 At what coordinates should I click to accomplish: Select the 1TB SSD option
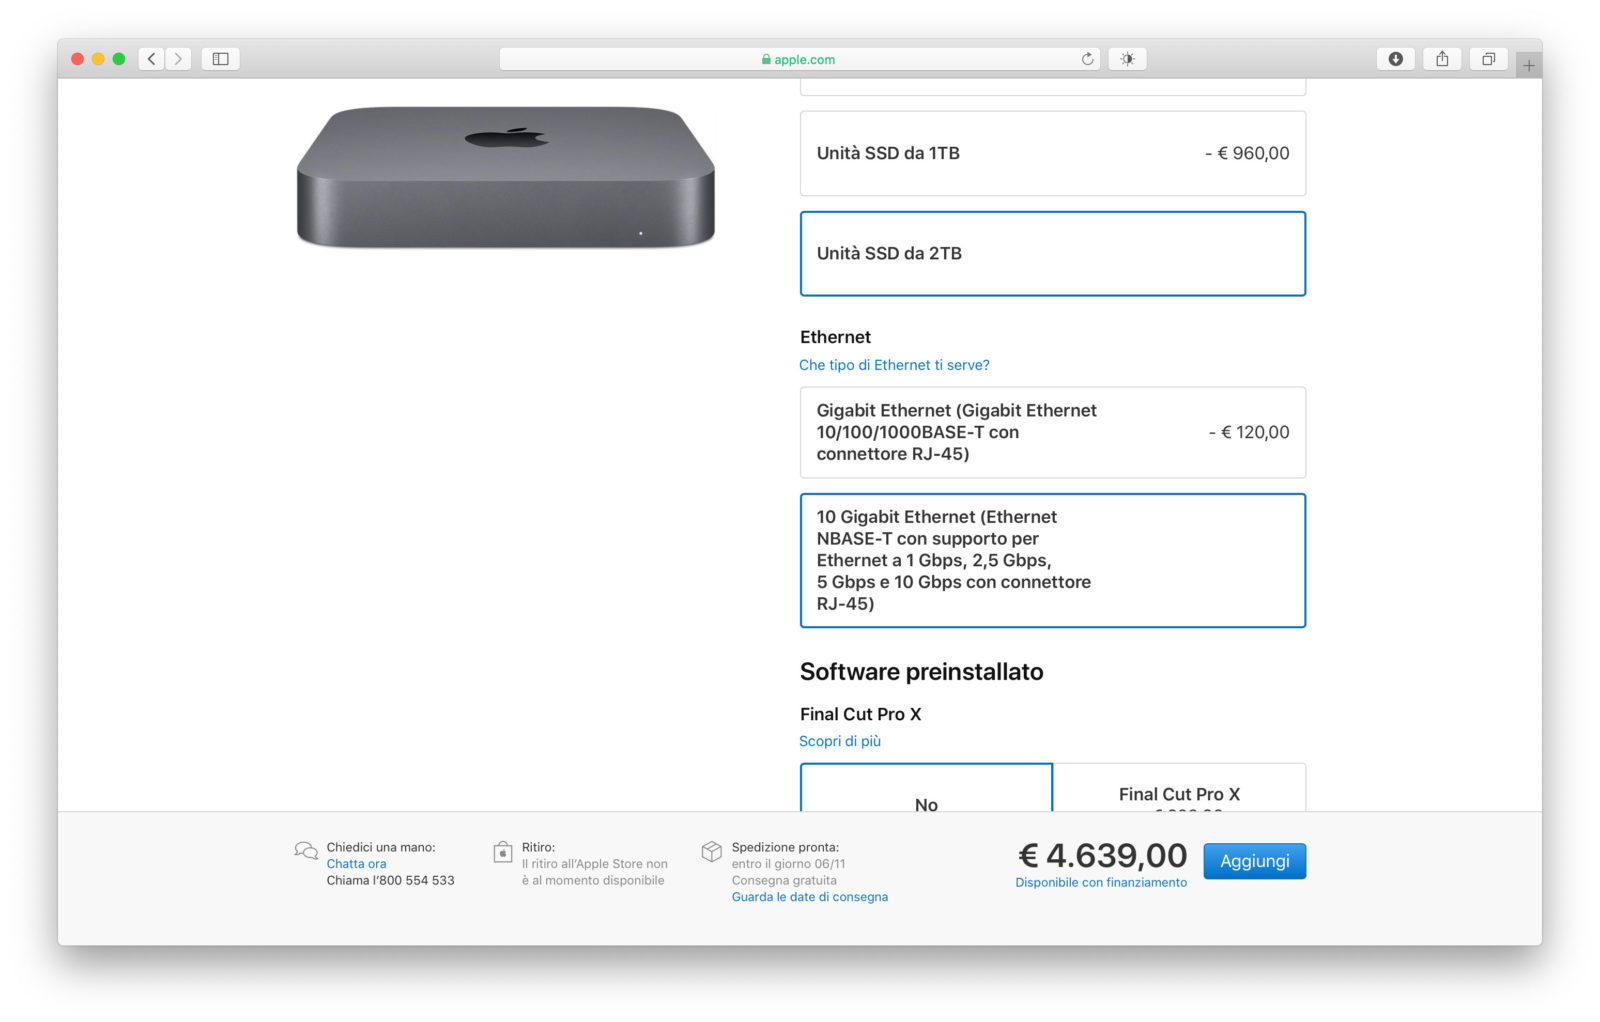[1053, 153]
